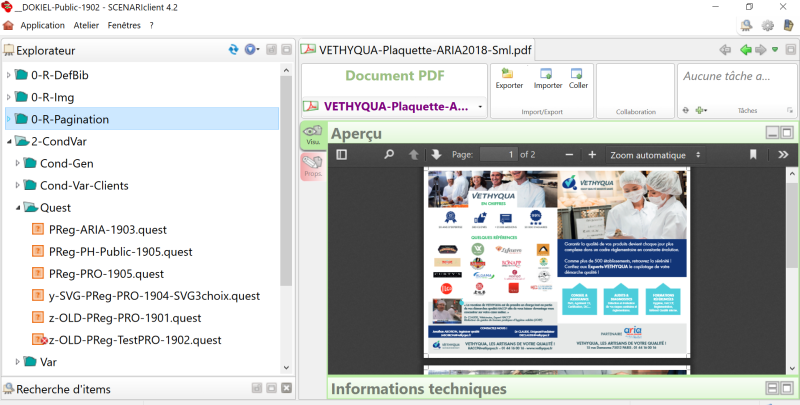
Task: Open the Fenêtres menu
Action: (124, 25)
